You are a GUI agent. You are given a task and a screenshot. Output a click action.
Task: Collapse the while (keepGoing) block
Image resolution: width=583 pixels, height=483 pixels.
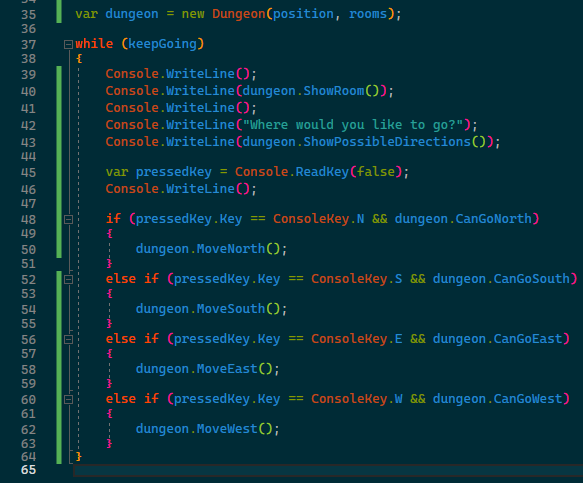[68, 45]
